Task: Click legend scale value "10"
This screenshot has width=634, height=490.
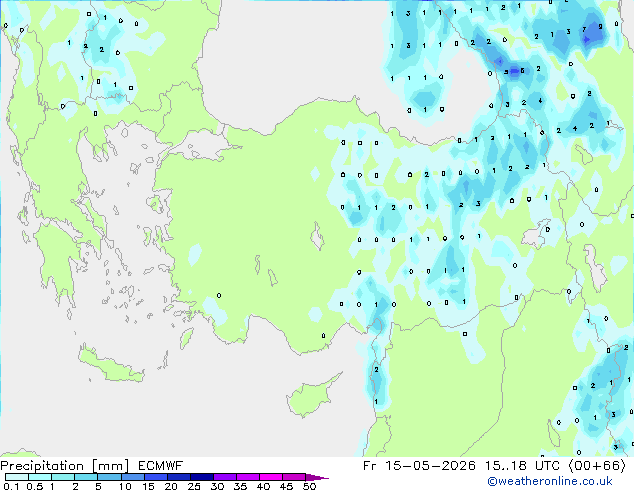Action: pos(125,486)
